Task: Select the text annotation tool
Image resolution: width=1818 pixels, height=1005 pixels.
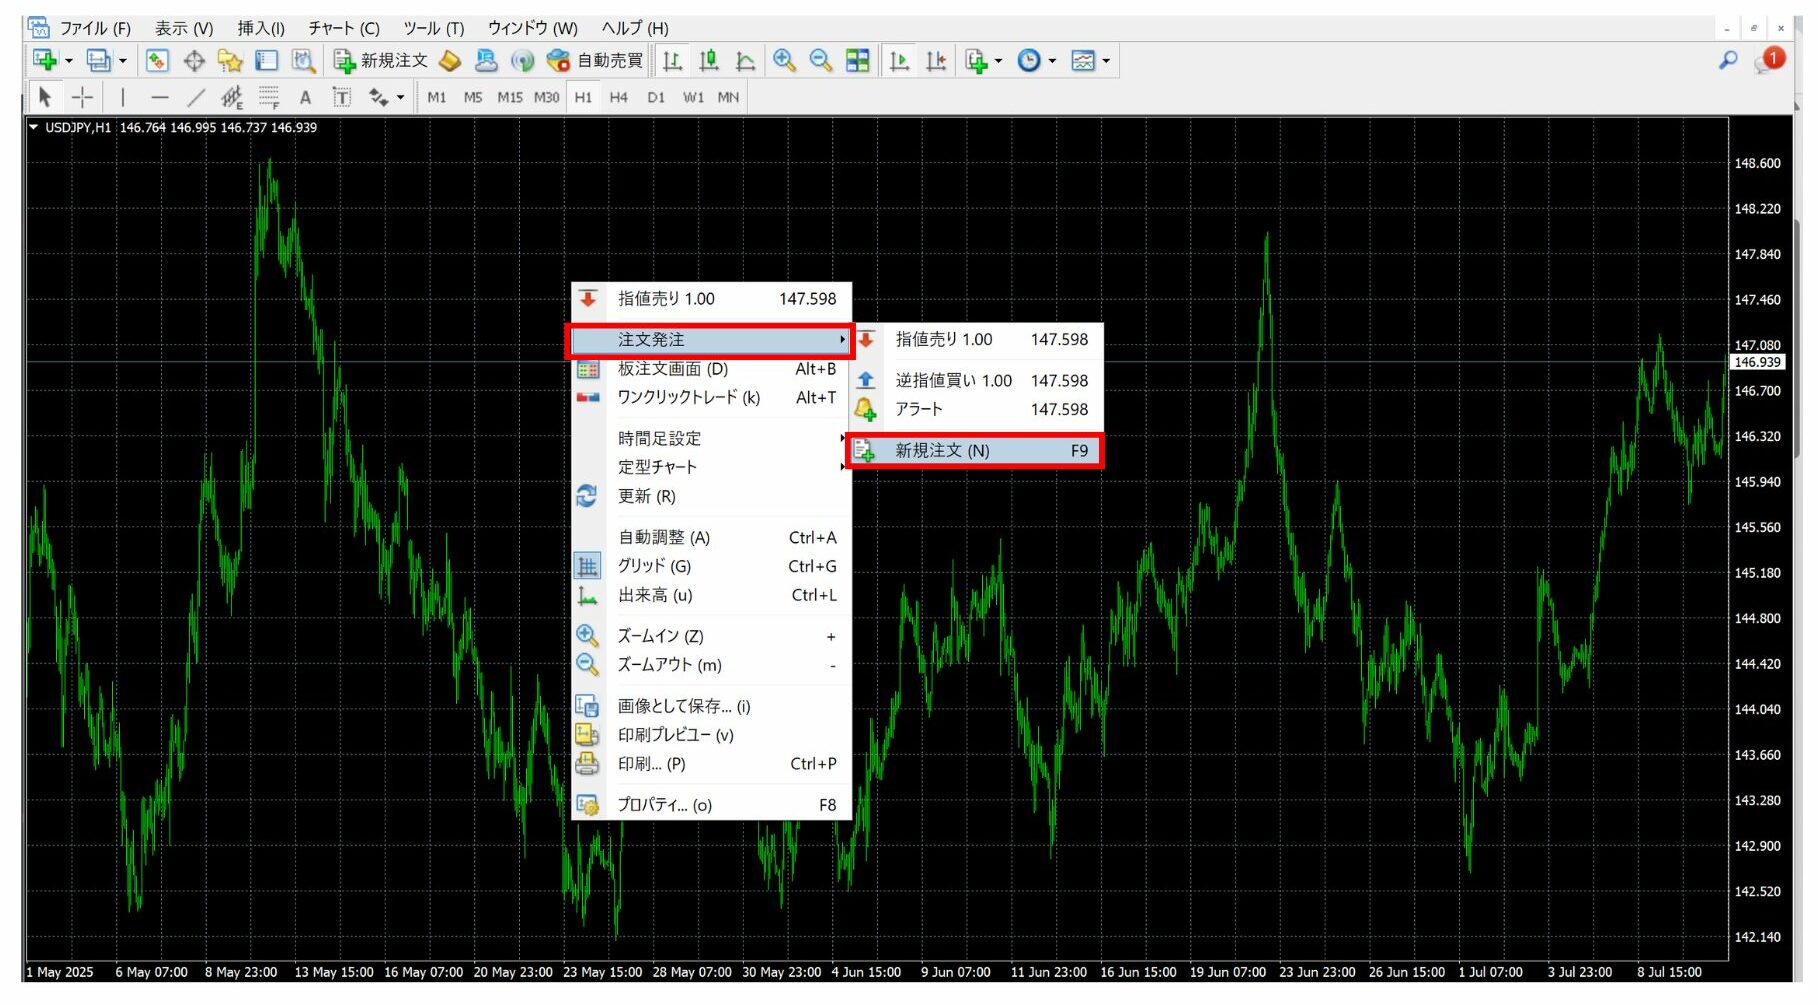Action: click(x=305, y=96)
